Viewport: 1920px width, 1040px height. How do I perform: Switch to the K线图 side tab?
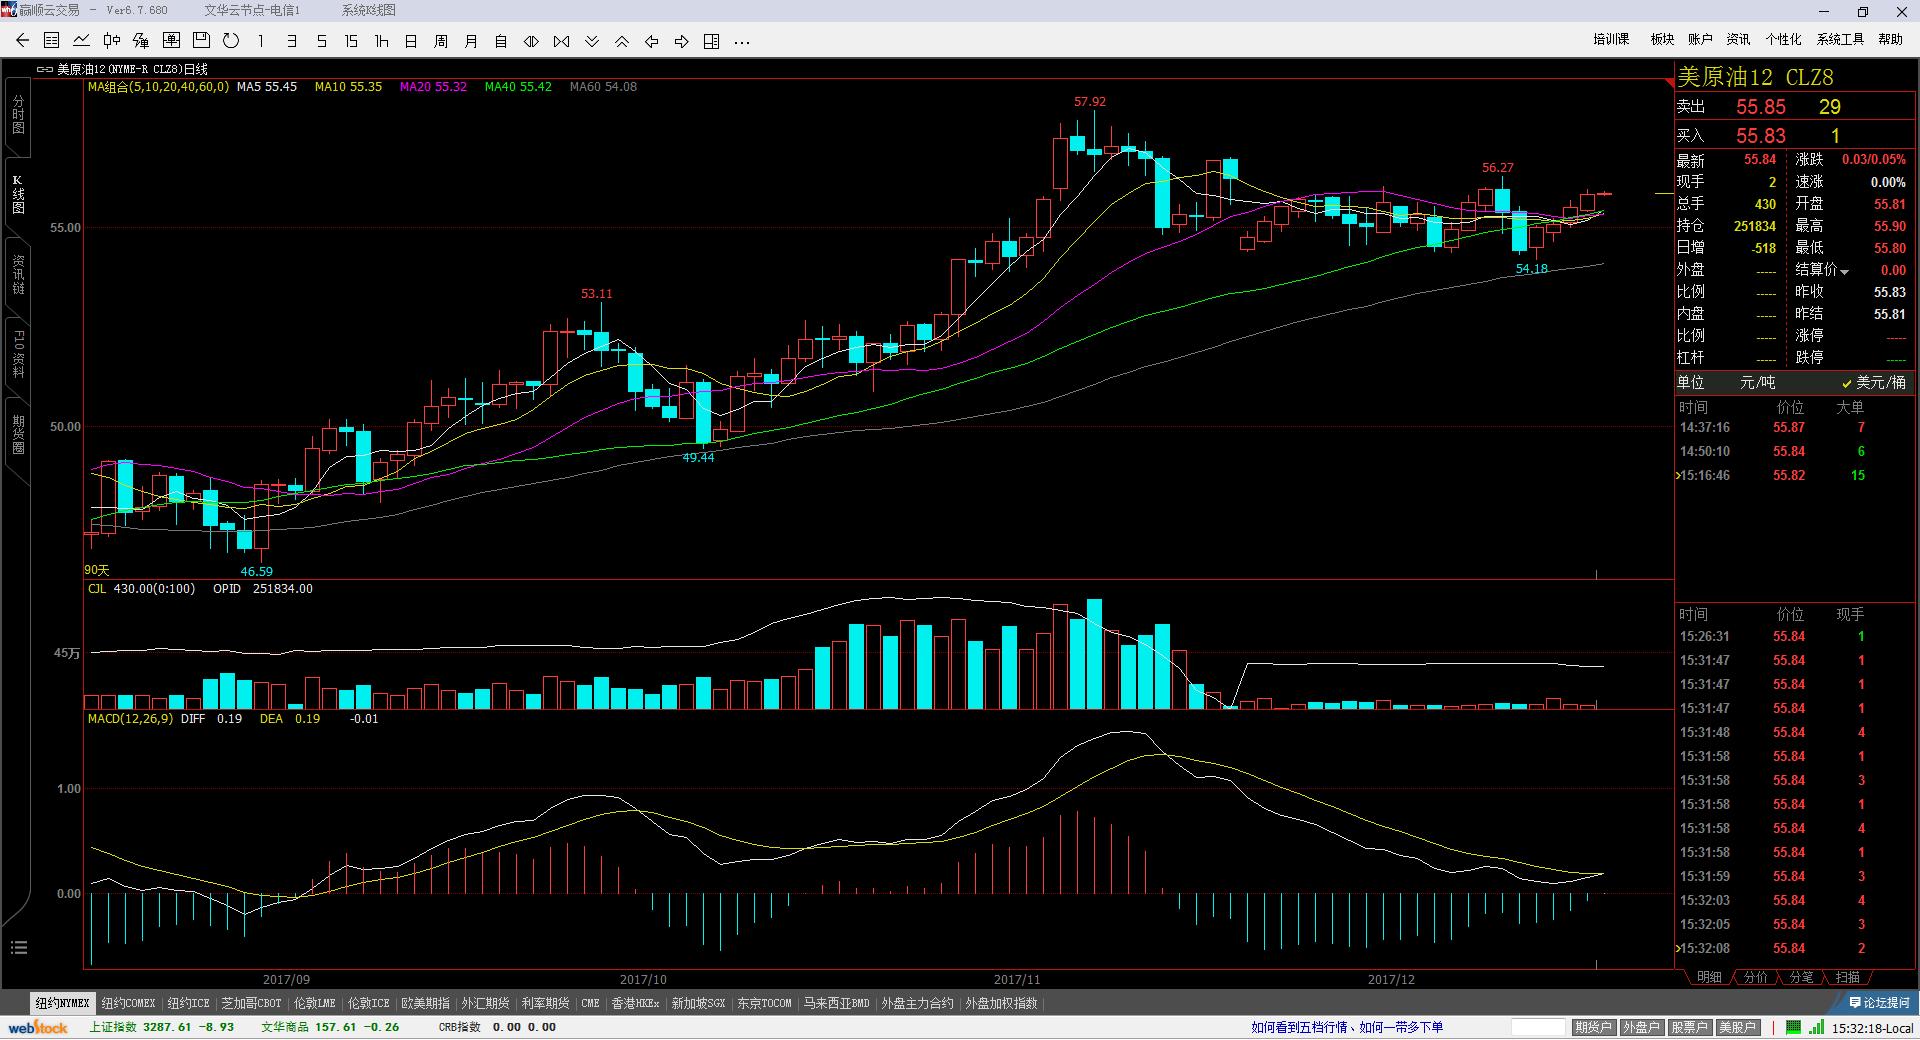(18, 194)
